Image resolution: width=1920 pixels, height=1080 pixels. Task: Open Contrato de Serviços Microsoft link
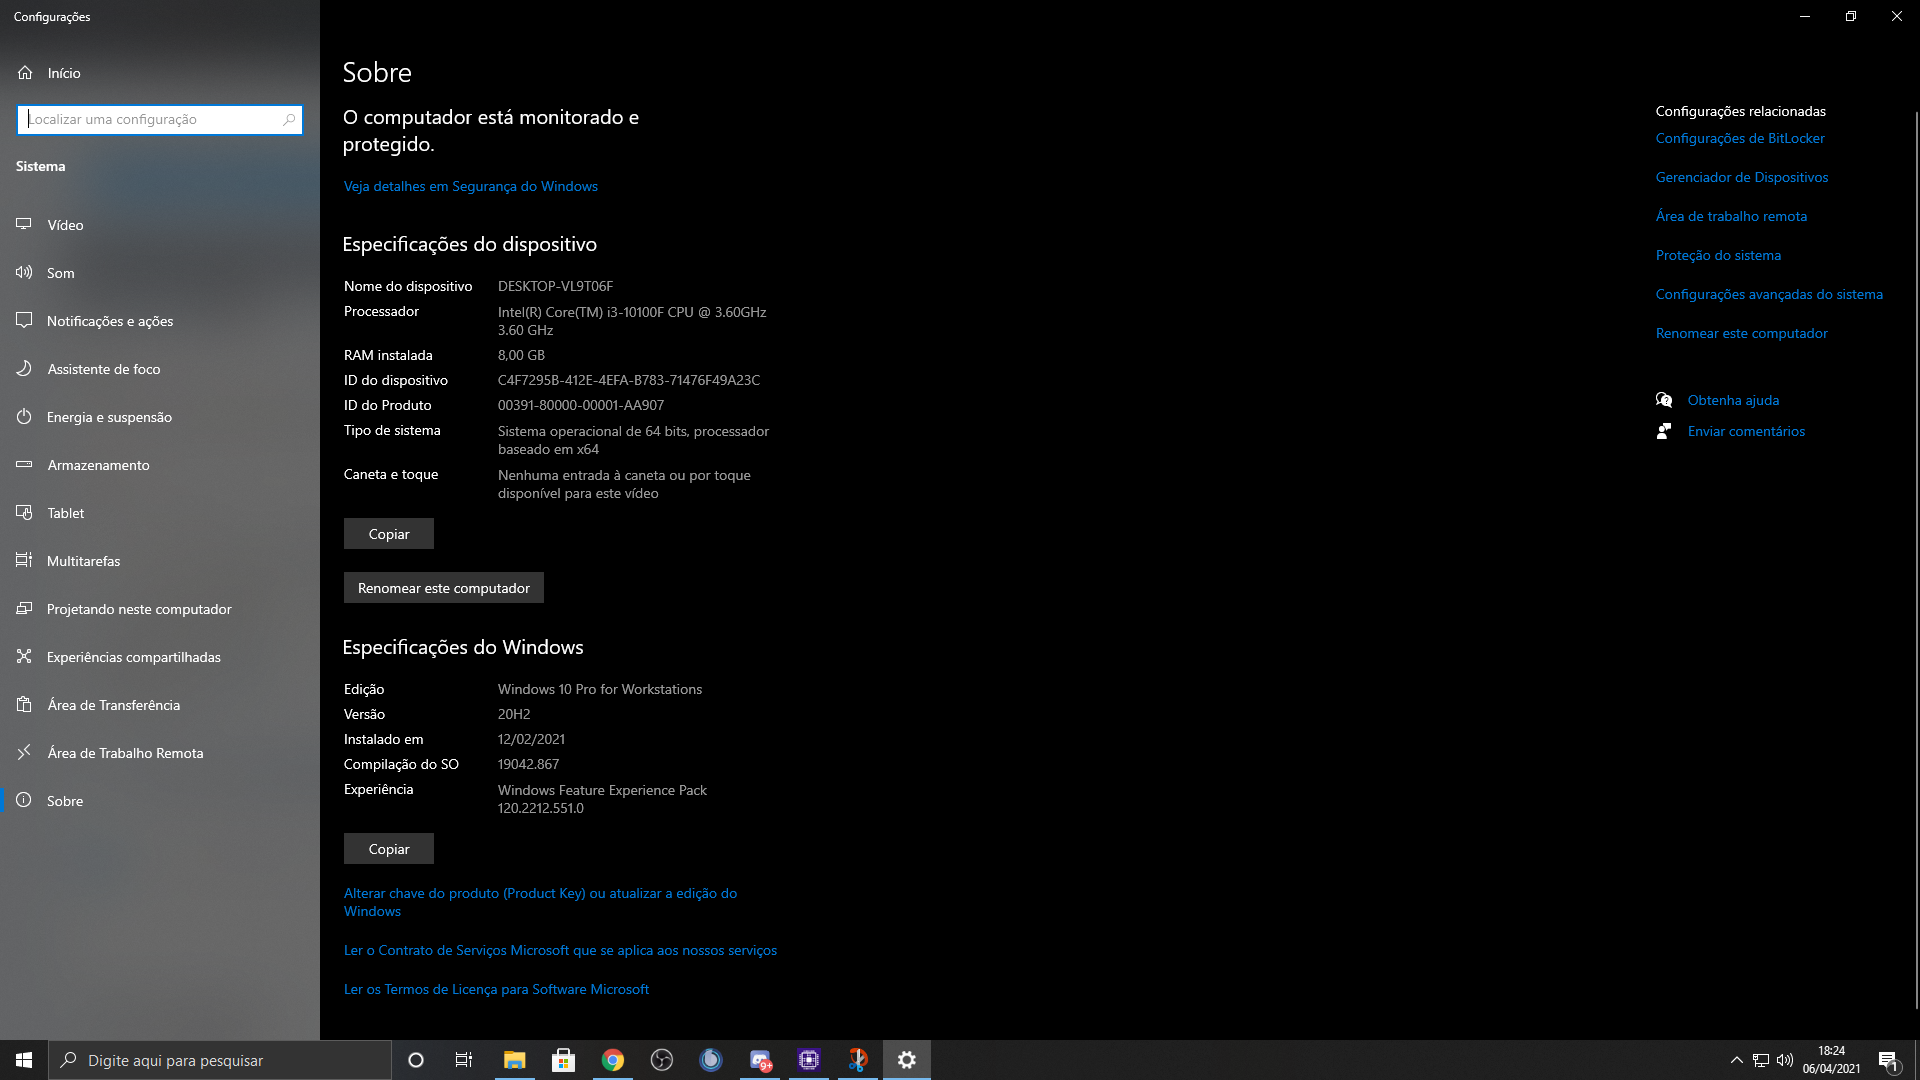point(560,951)
